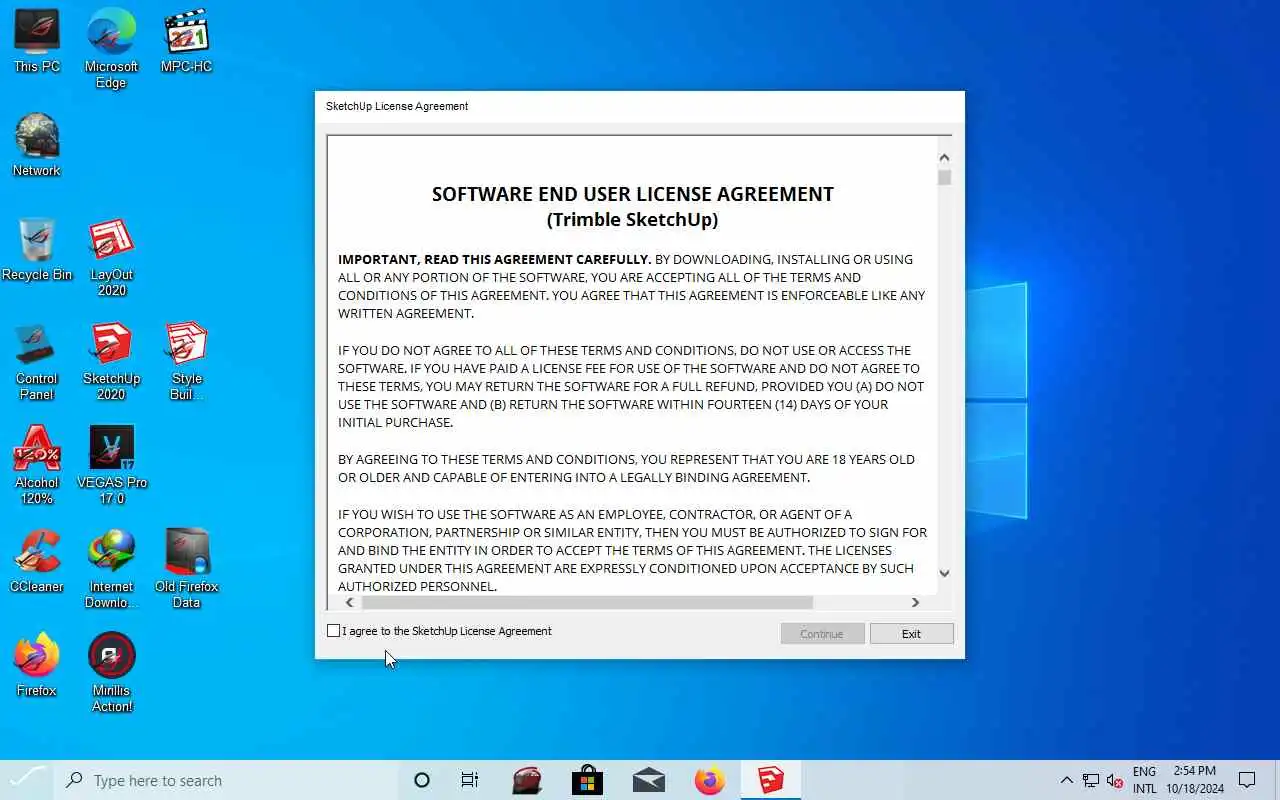Open the notification center icon
The image size is (1280, 800).
tap(1247, 780)
